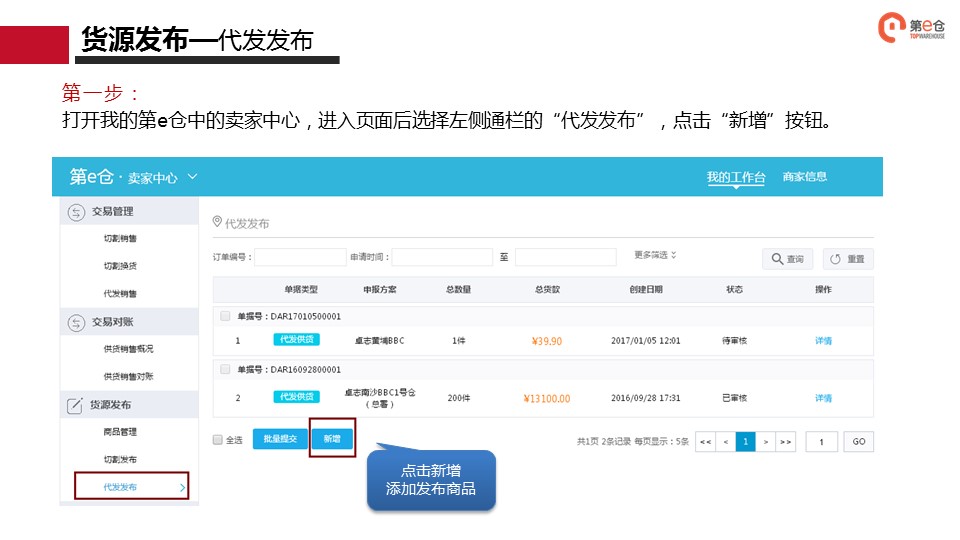This screenshot has width=960, height=540.
Task: Select 切割换货 in sidebar
Action: coord(120,266)
